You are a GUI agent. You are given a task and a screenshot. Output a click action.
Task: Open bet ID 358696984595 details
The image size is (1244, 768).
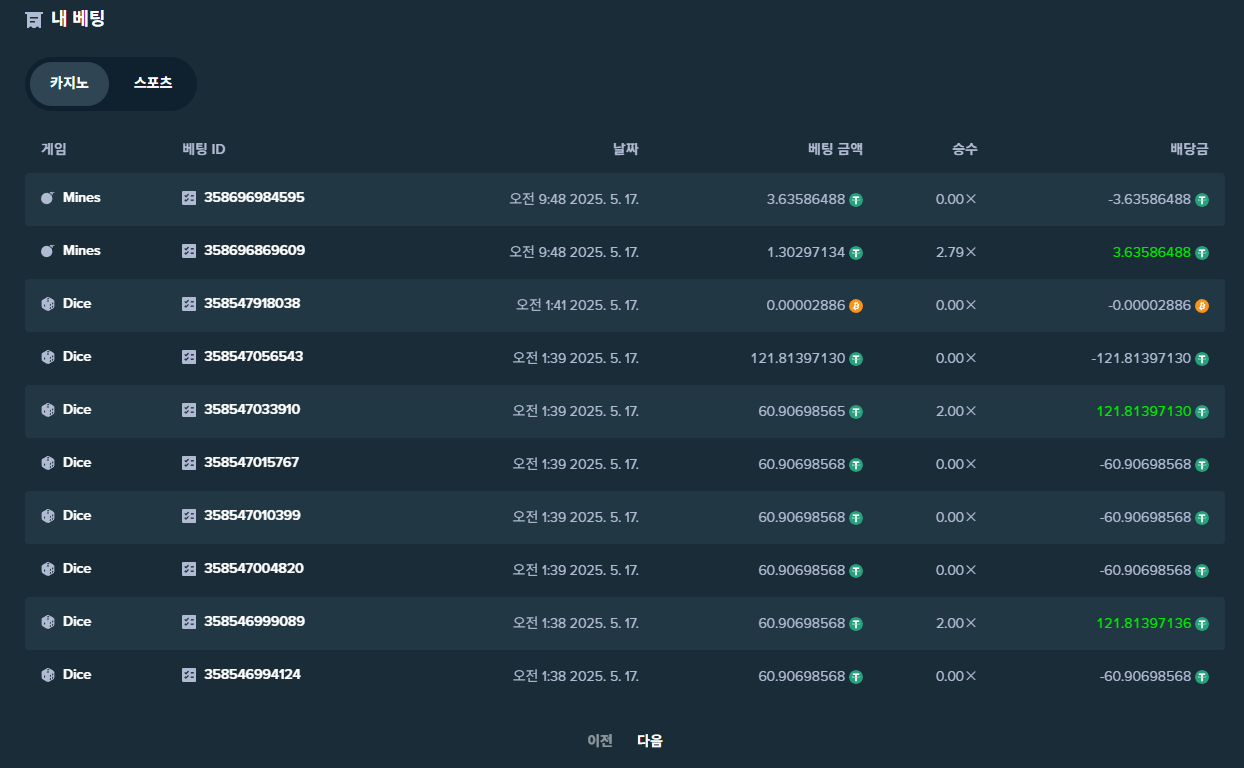254,198
